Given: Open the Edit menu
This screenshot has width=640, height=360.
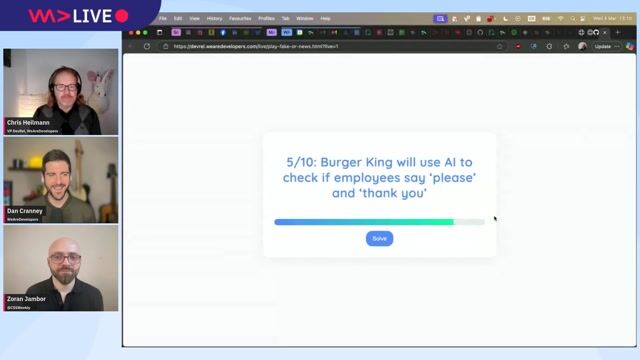Looking at the screenshot, I should point(178,19).
